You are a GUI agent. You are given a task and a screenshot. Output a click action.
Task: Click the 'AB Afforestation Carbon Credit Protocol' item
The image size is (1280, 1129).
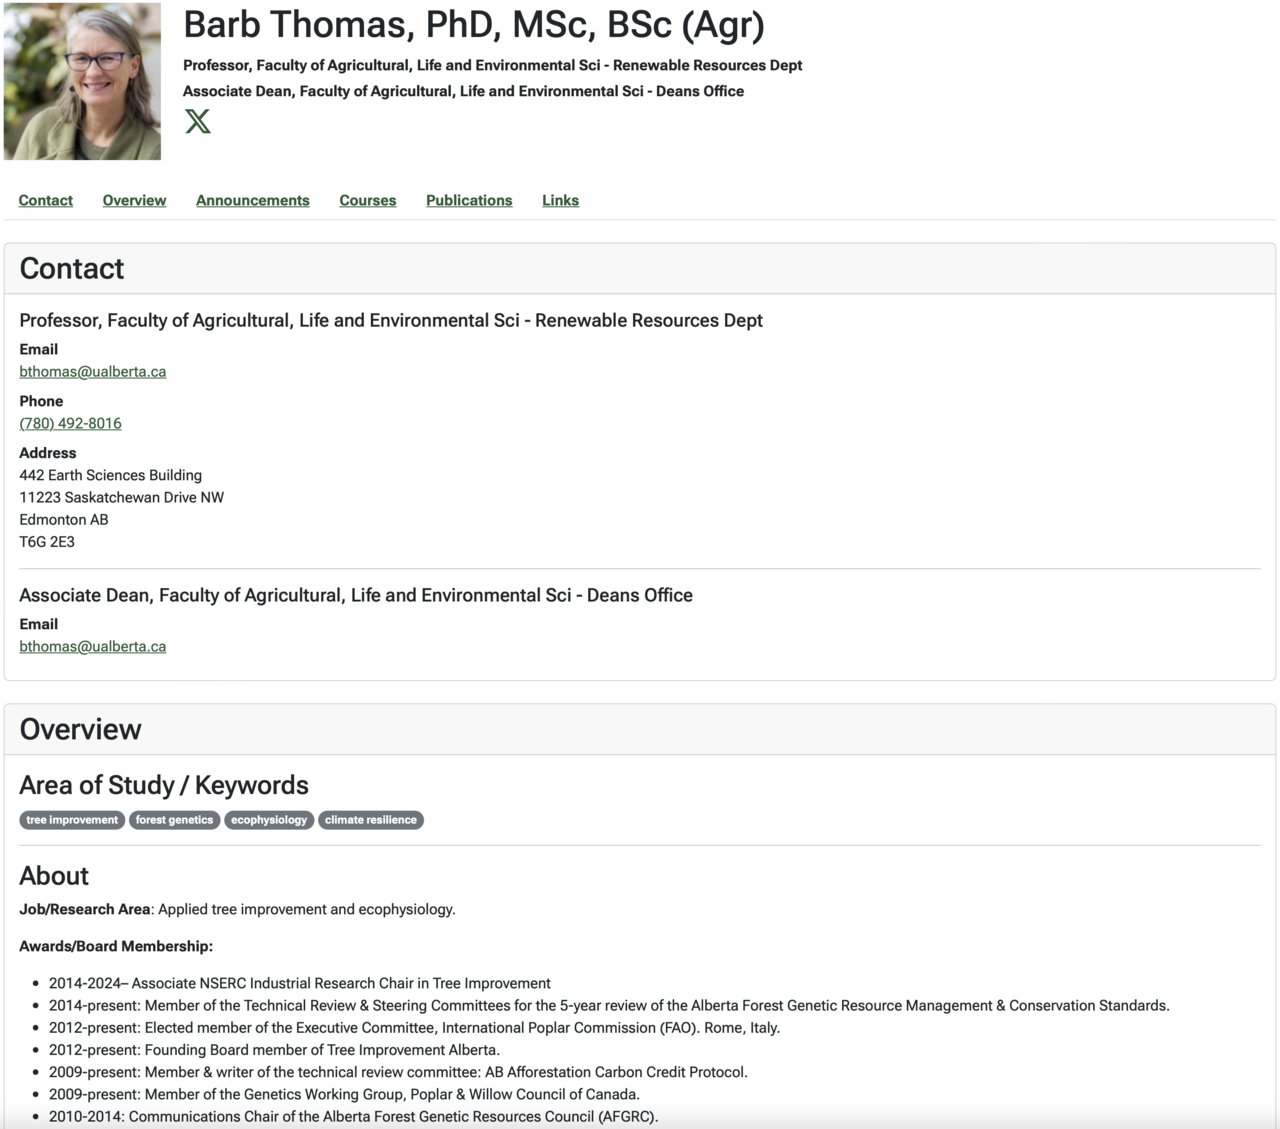[x=398, y=1072]
